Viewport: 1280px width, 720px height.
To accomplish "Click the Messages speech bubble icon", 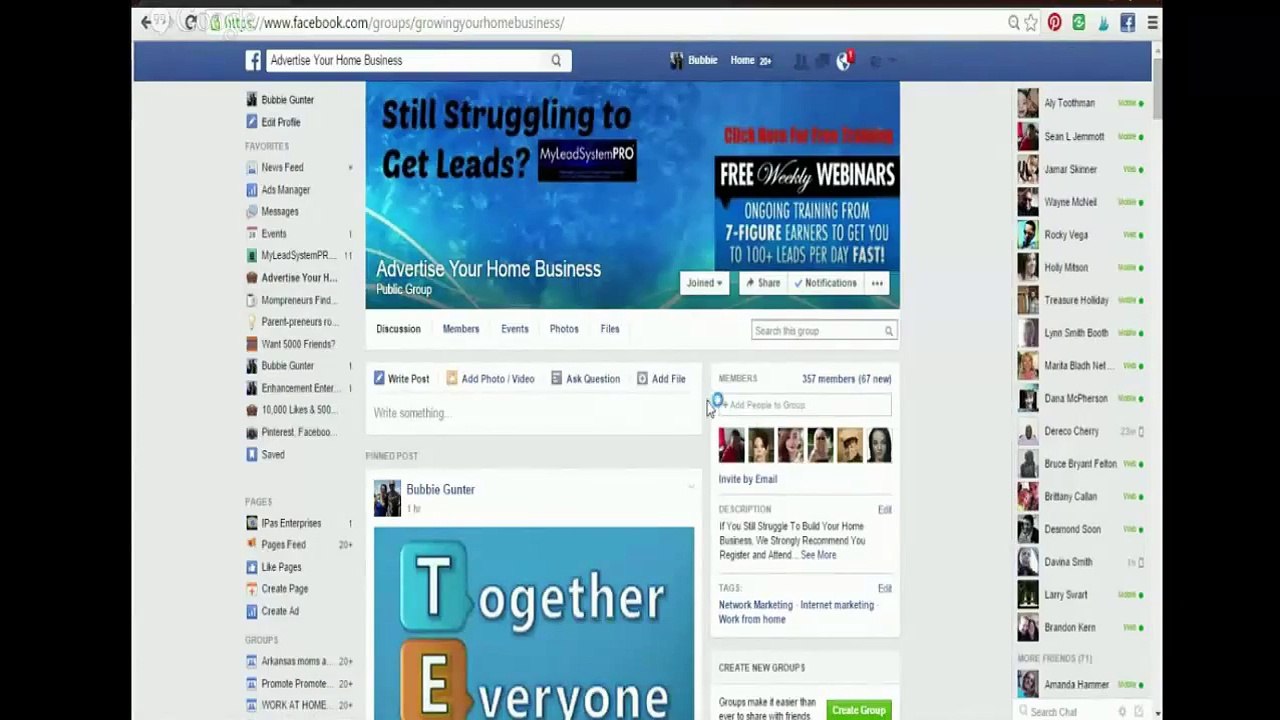I will [x=252, y=212].
